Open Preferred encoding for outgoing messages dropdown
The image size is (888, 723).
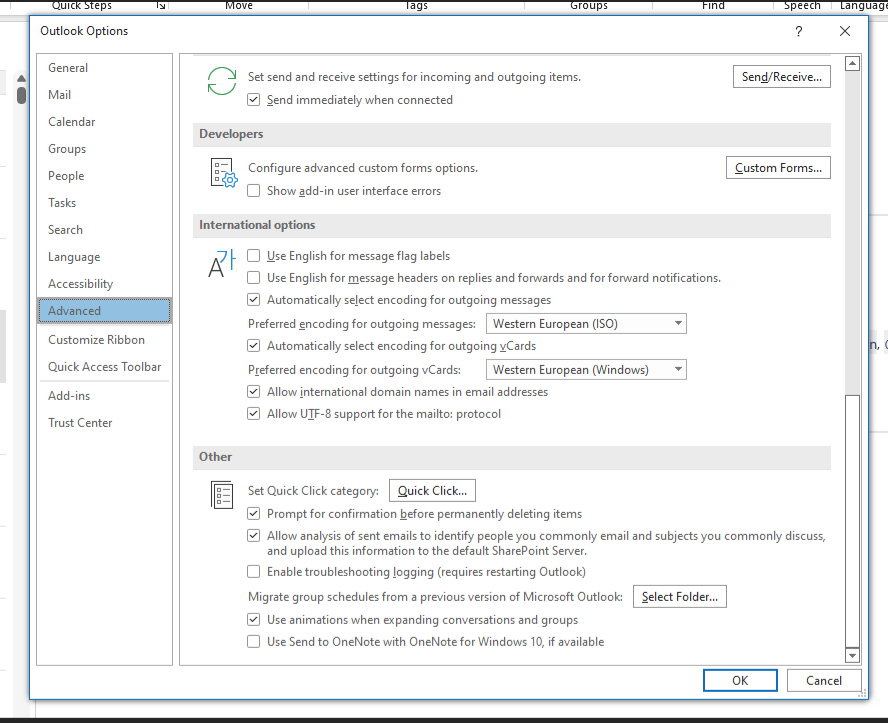point(586,324)
